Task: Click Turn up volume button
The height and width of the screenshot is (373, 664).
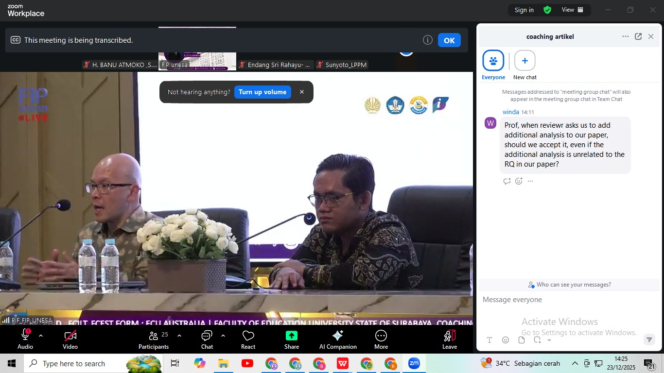Action: click(x=262, y=92)
